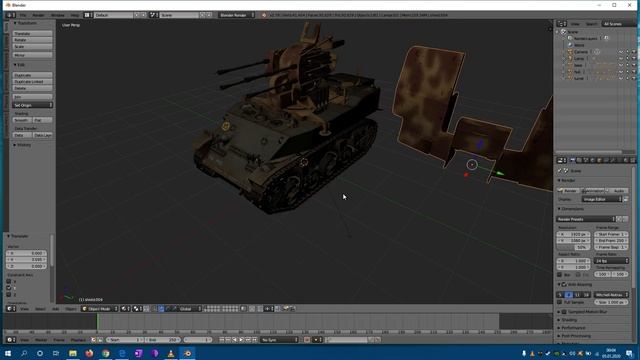This screenshot has height=360, width=640.
Task: Enable the Border render checkbox
Action: [x=560, y=275]
